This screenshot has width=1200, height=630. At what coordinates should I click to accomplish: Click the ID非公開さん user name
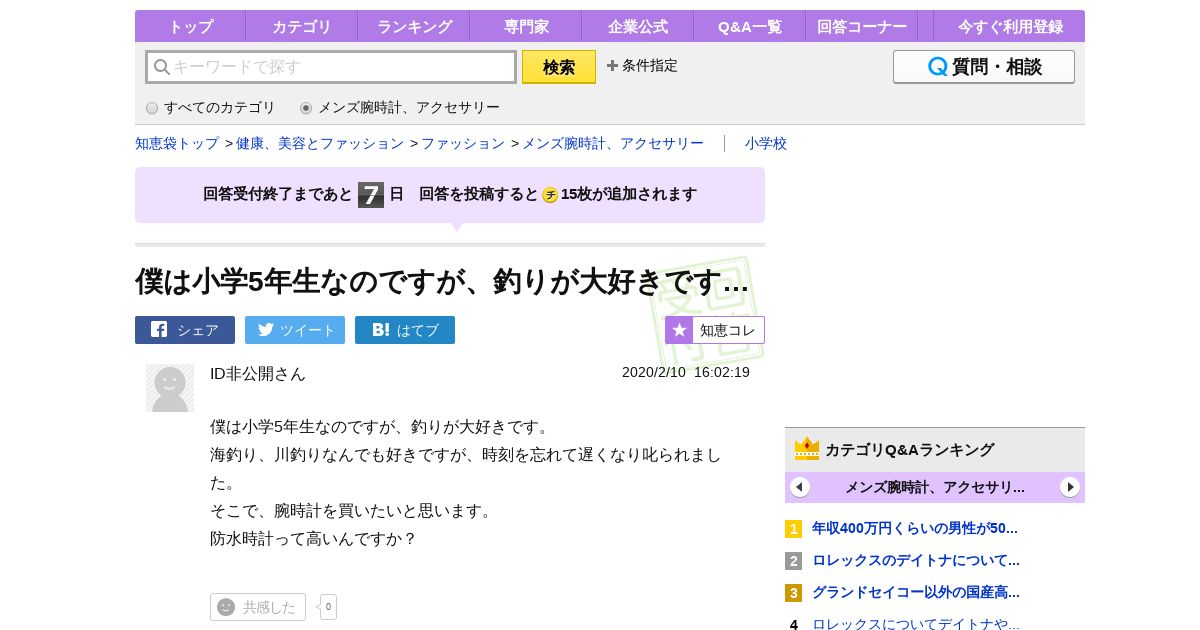258,374
